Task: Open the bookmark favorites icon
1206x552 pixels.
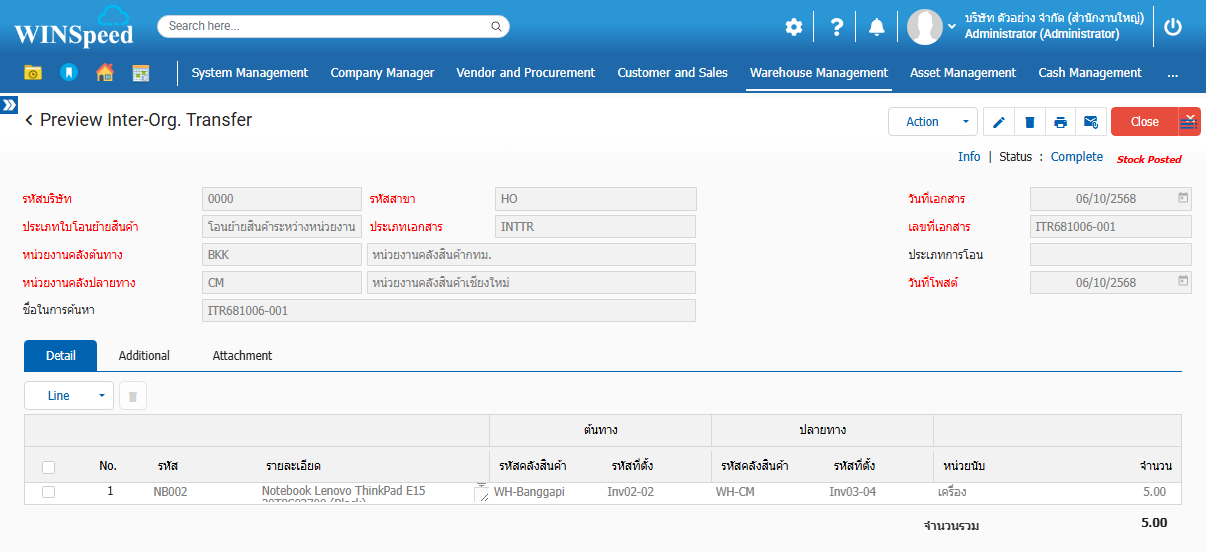Action: pos(69,72)
